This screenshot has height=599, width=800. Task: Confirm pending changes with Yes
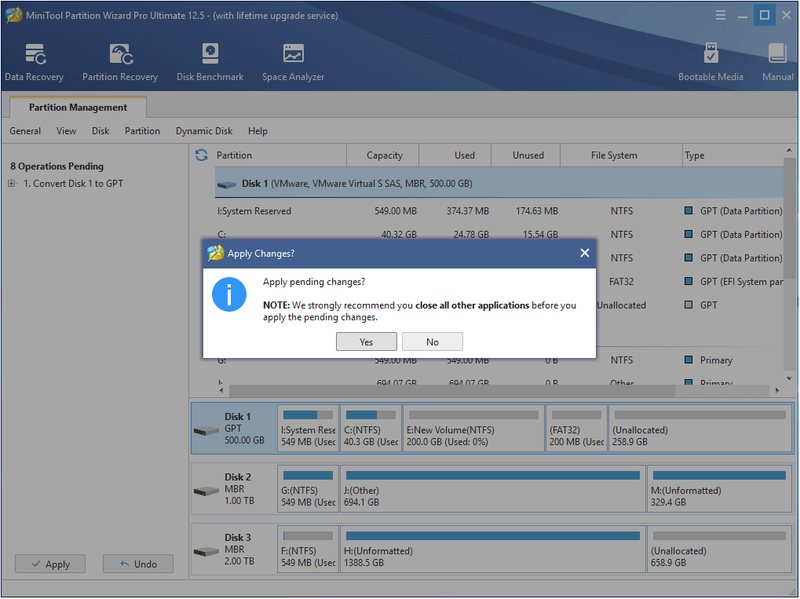coord(366,342)
